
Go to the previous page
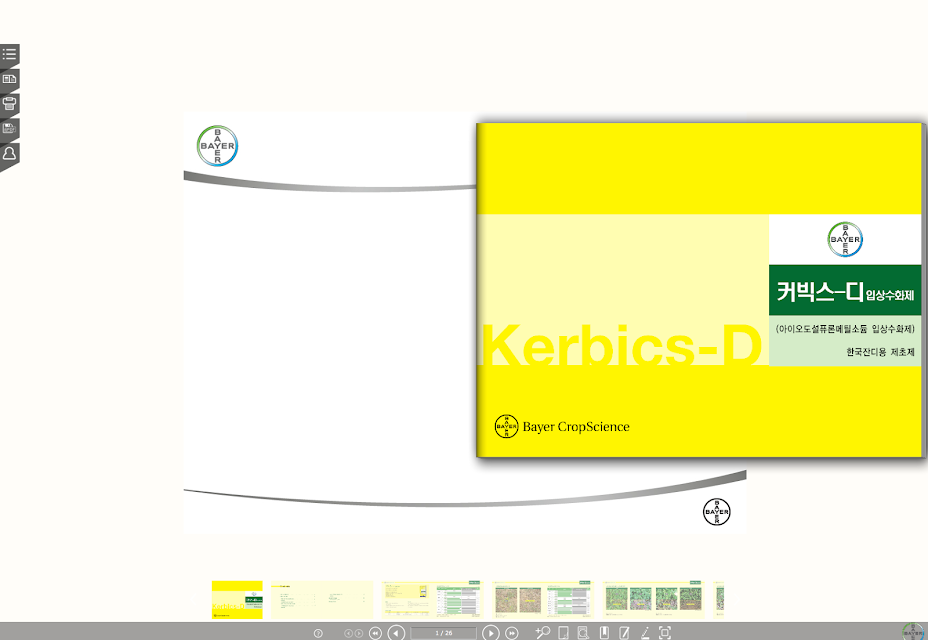pos(396,633)
